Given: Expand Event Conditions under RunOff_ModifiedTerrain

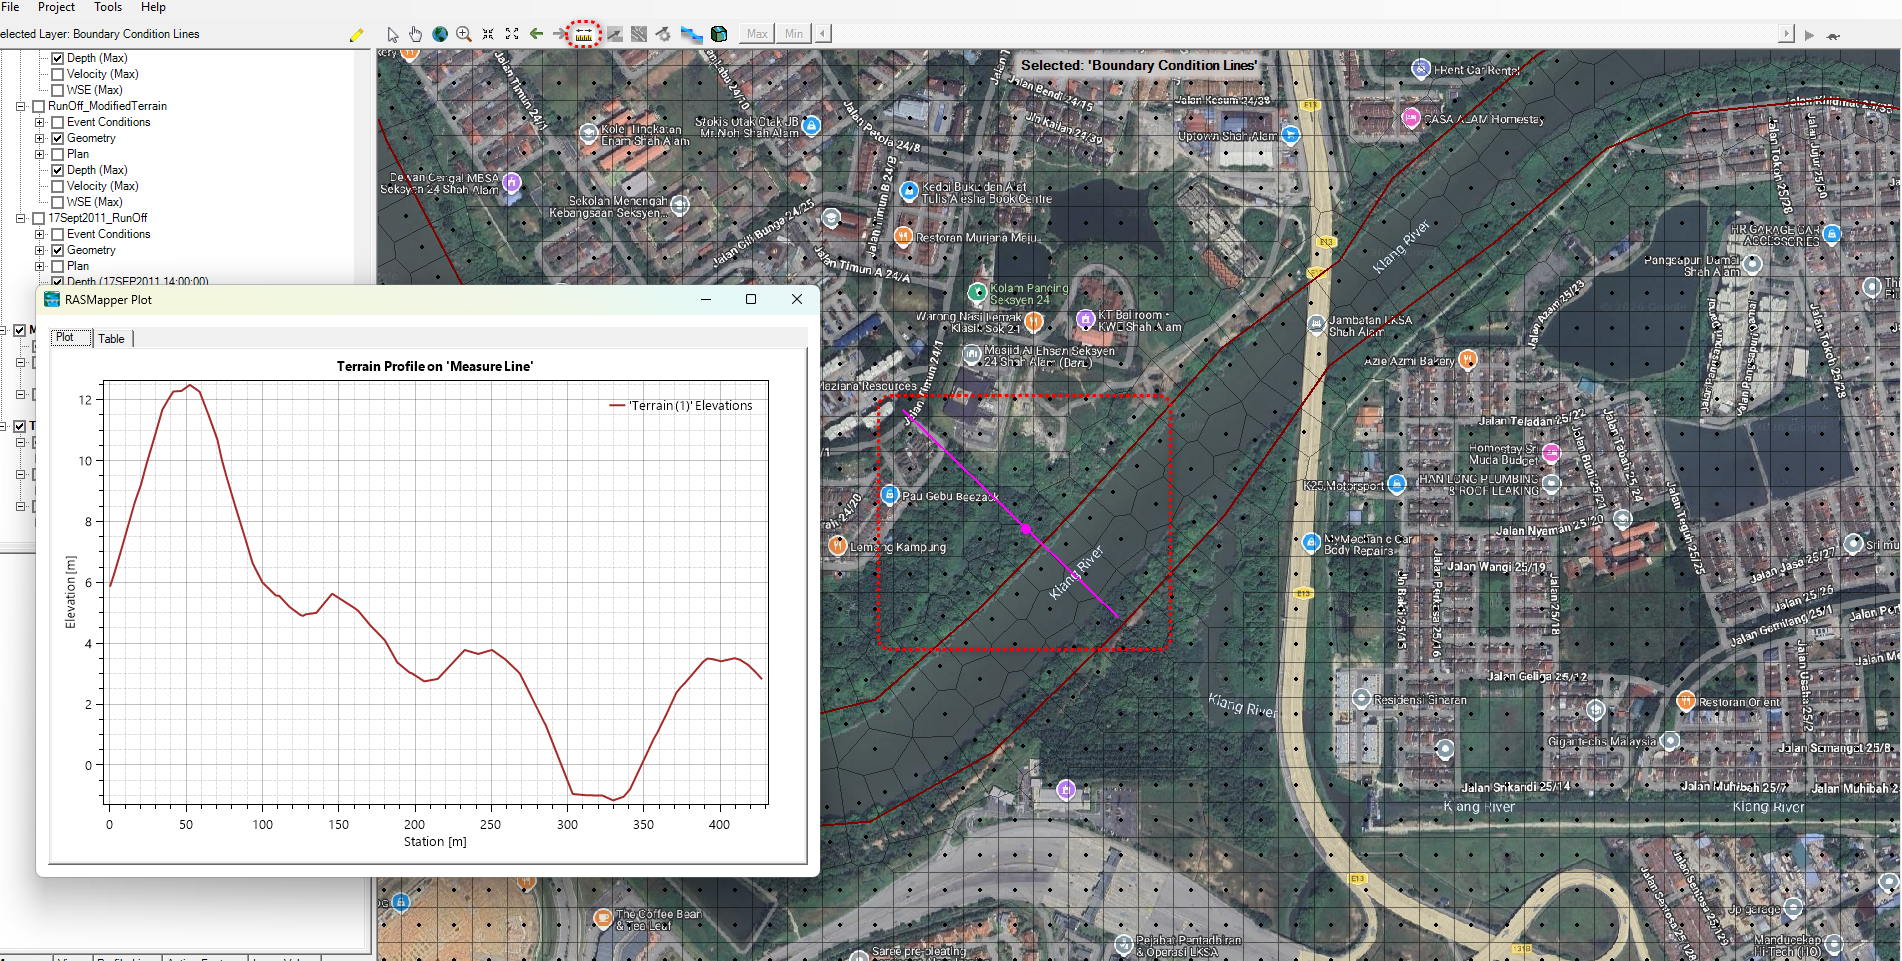Looking at the screenshot, I should coord(40,122).
